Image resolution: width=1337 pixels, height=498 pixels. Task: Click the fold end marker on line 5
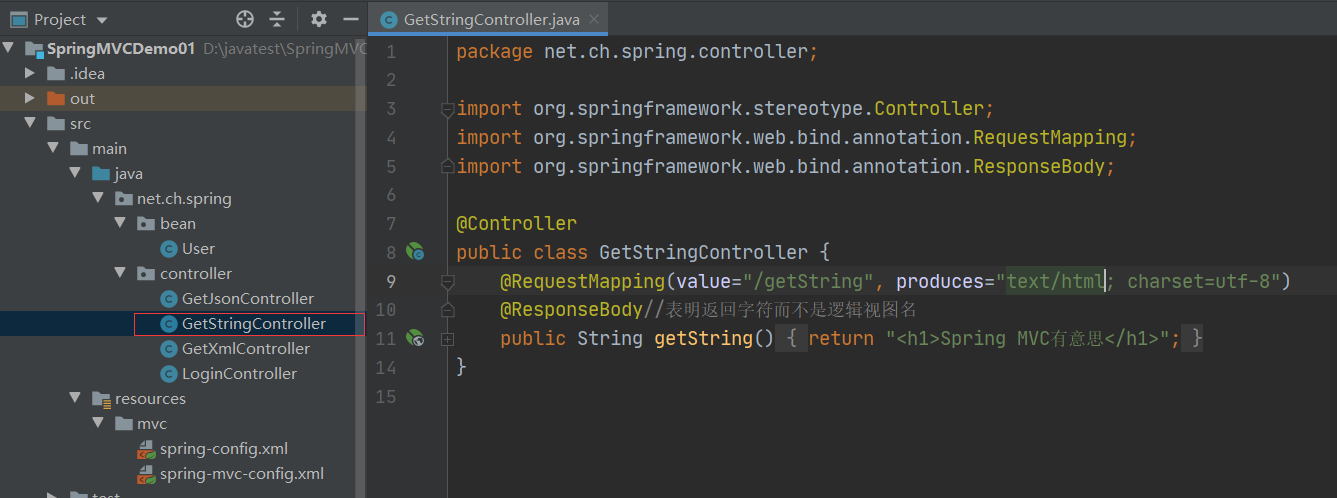pos(447,166)
